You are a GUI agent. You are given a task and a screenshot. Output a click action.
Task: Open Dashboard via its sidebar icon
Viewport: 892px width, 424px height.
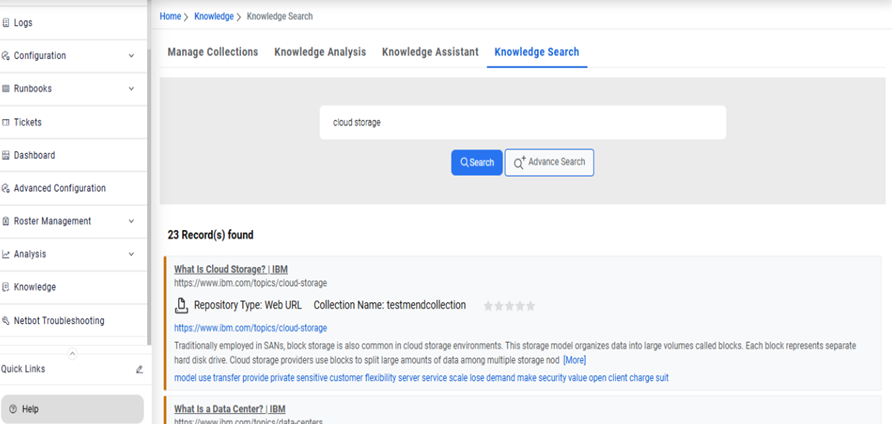click(x=6, y=155)
